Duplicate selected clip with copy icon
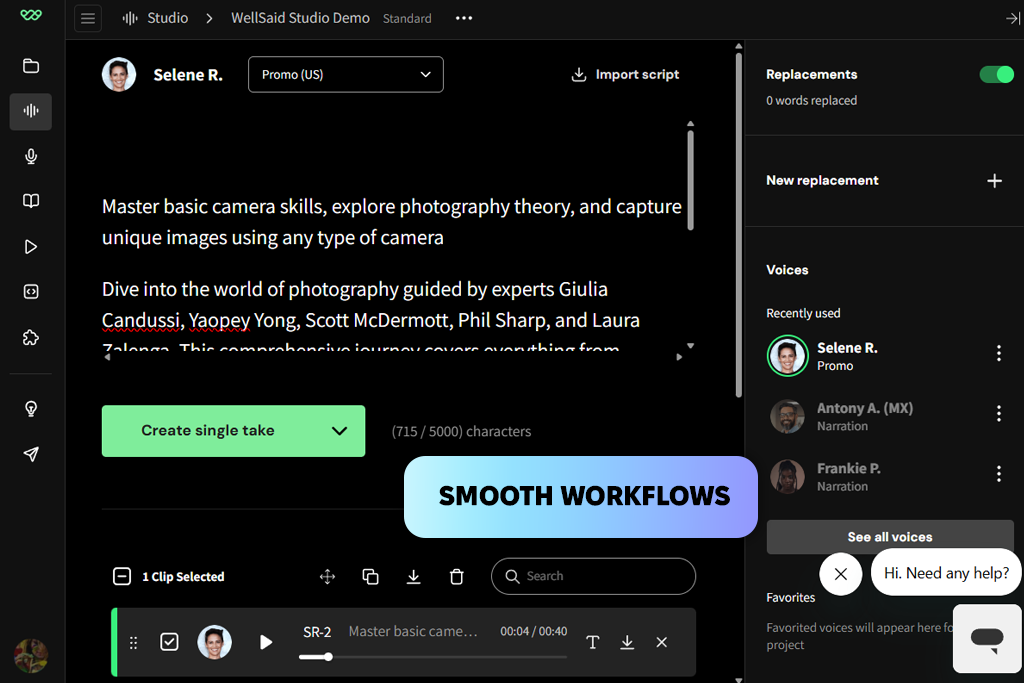This screenshot has height=683, width=1024. point(370,577)
